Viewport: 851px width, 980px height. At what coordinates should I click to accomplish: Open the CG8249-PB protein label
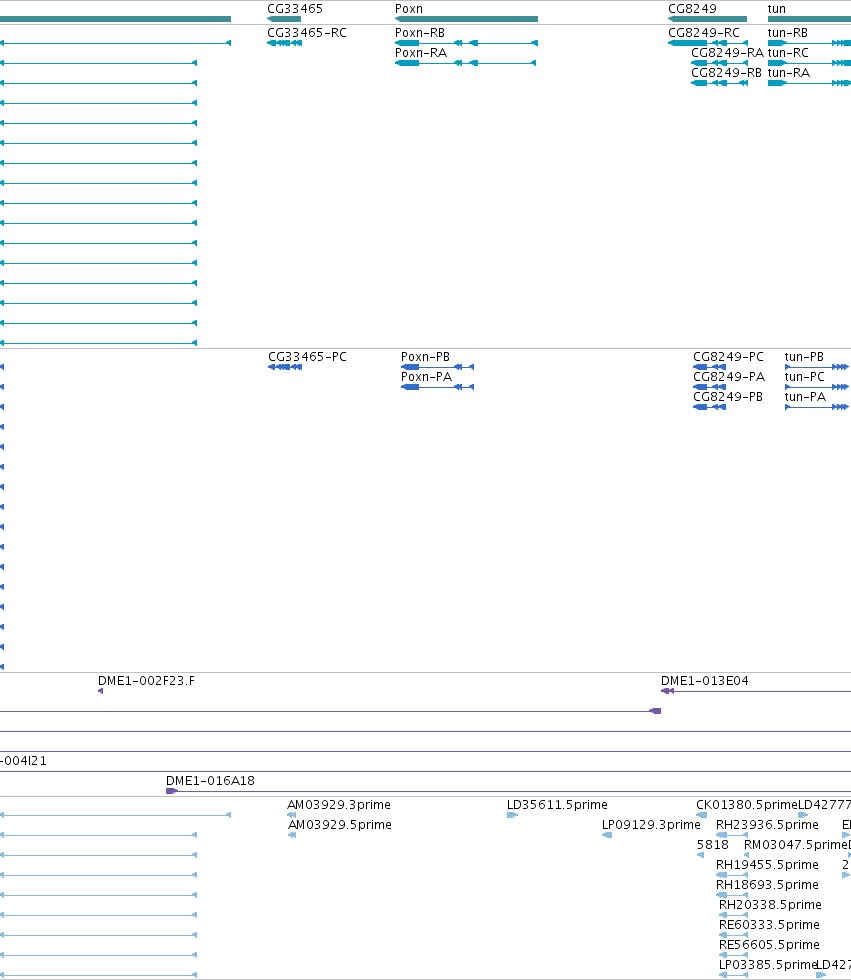[x=728, y=396]
